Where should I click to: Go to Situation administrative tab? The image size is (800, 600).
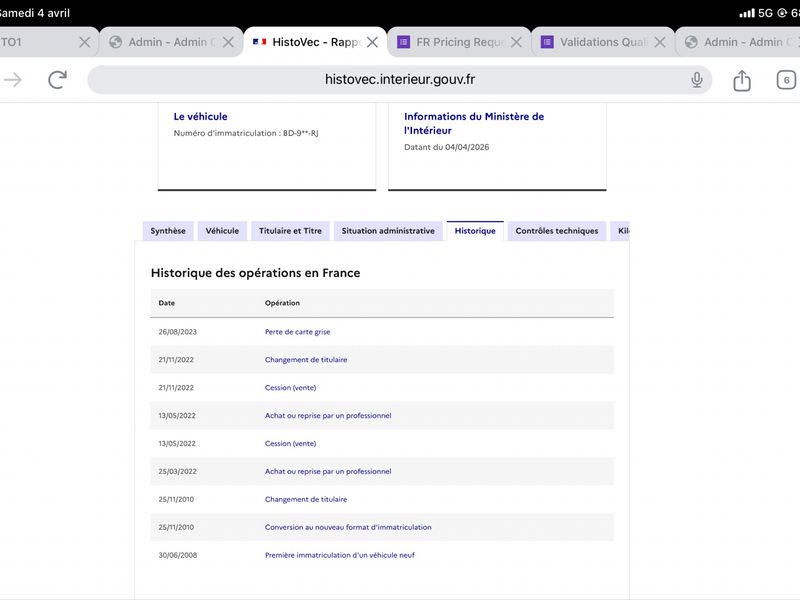[x=388, y=231]
